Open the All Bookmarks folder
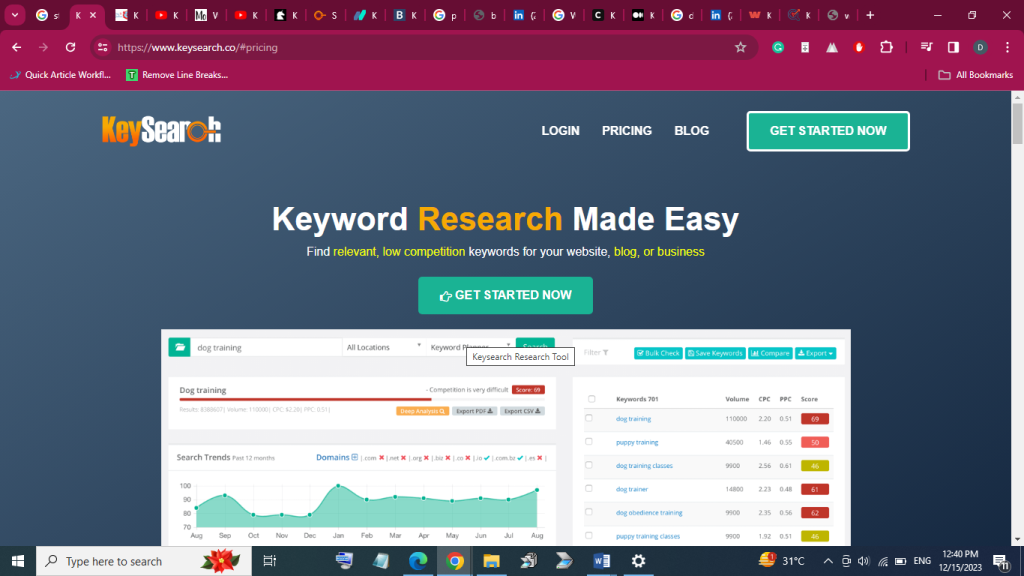The height and width of the screenshot is (576, 1024). coord(976,75)
